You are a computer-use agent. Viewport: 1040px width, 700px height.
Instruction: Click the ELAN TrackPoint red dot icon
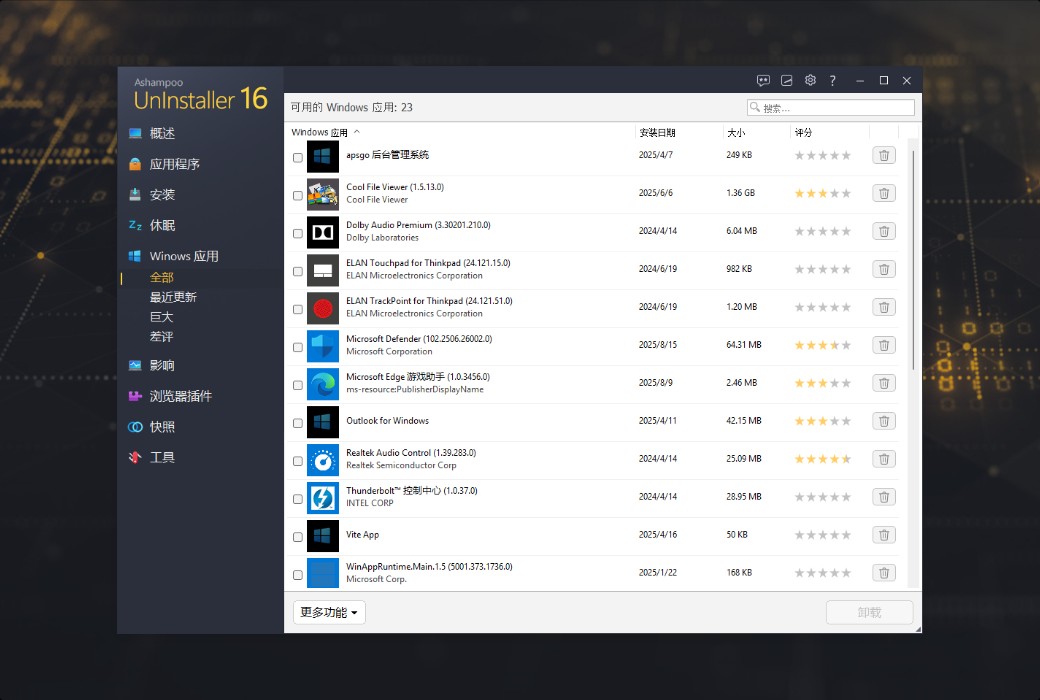coord(323,309)
